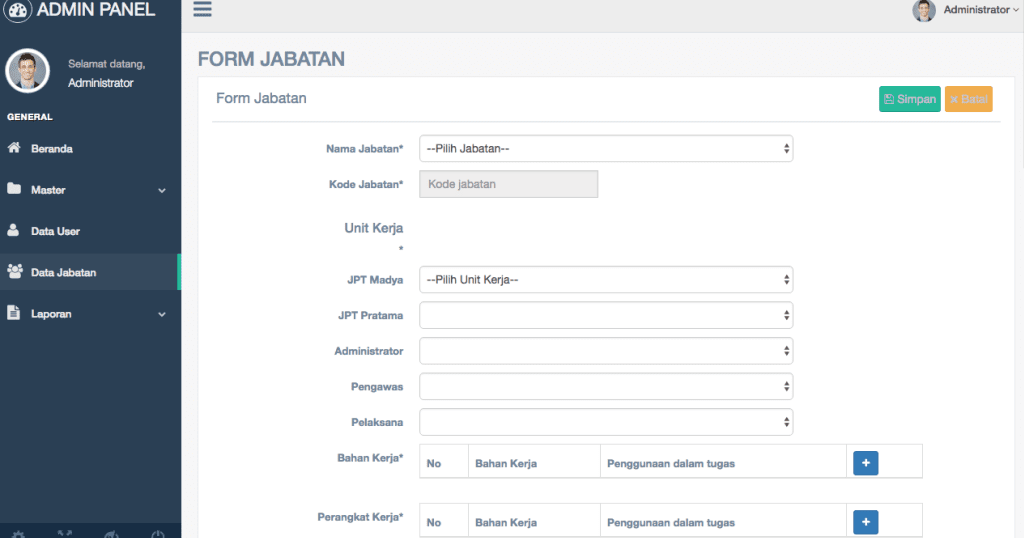Open the Pengawas dropdown
Viewport: 1024px width, 538px height.
[x=606, y=386]
